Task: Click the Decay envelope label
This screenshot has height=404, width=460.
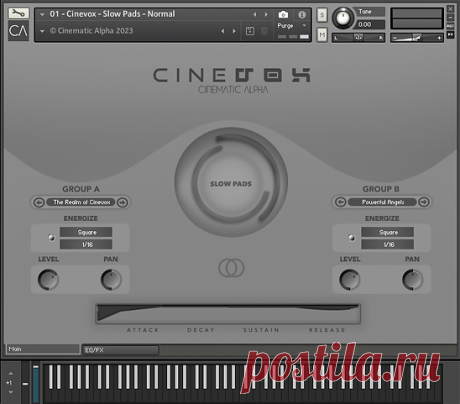Action: (x=201, y=330)
